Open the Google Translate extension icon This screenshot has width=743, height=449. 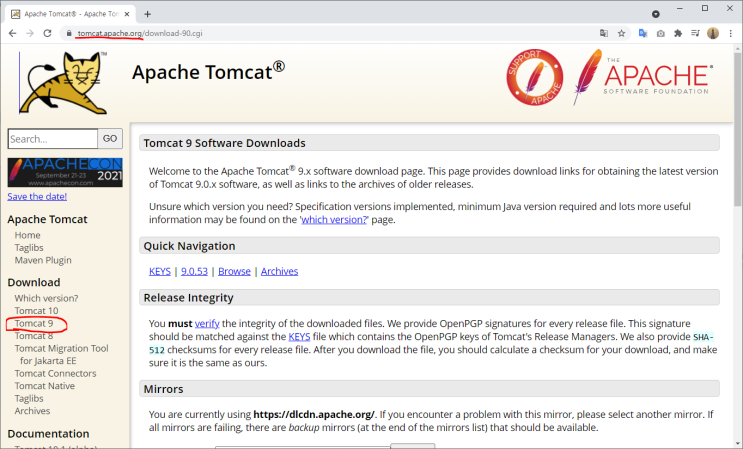pyautogui.click(x=643, y=33)
